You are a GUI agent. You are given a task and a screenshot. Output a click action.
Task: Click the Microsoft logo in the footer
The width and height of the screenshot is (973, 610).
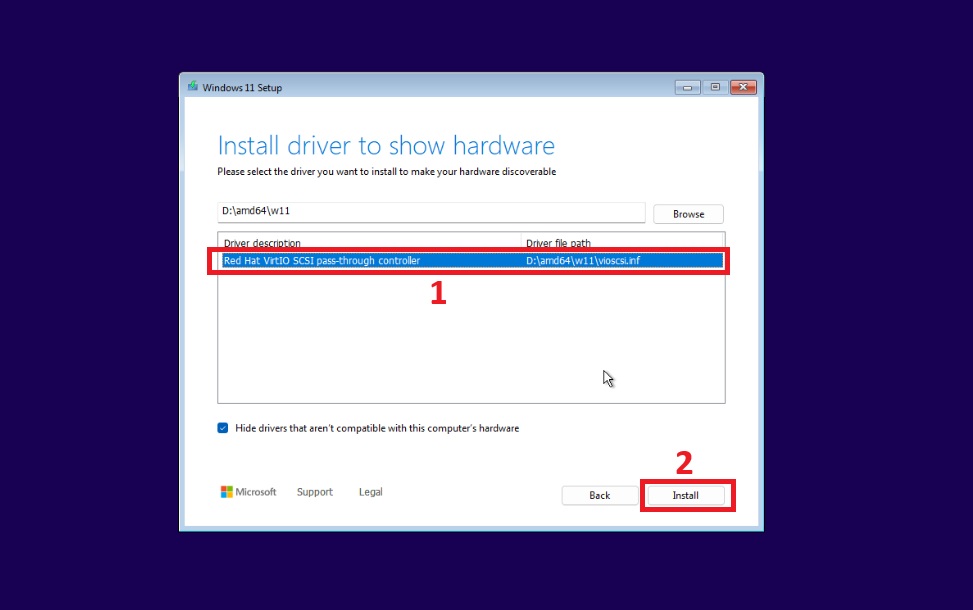click(x=227, y=492)
